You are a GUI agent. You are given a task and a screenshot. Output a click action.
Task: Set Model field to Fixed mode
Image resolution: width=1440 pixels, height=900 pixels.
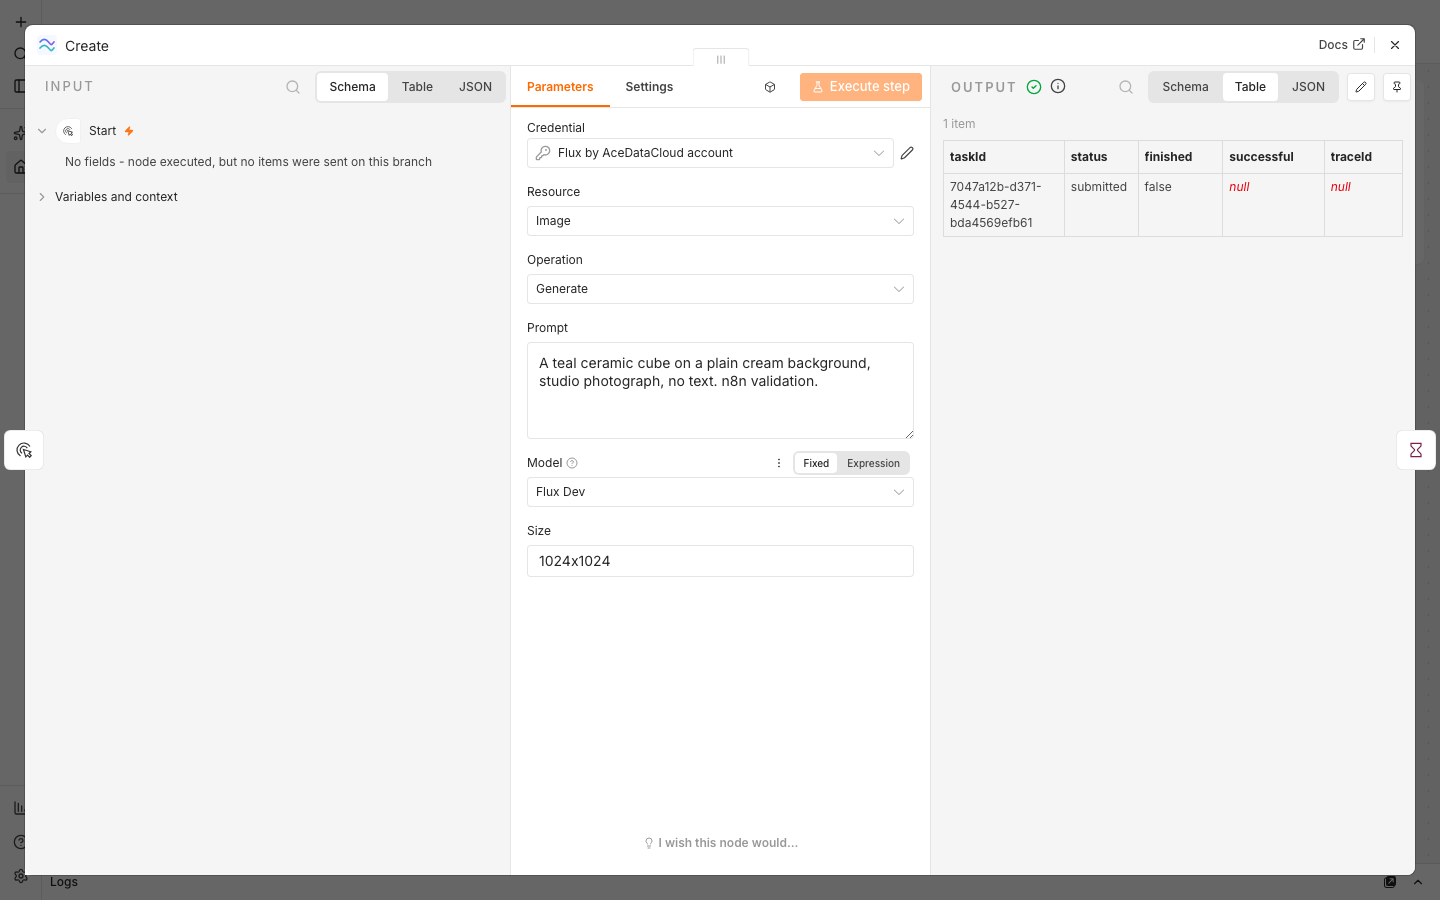pyautogui.click(x=816, y=463)
